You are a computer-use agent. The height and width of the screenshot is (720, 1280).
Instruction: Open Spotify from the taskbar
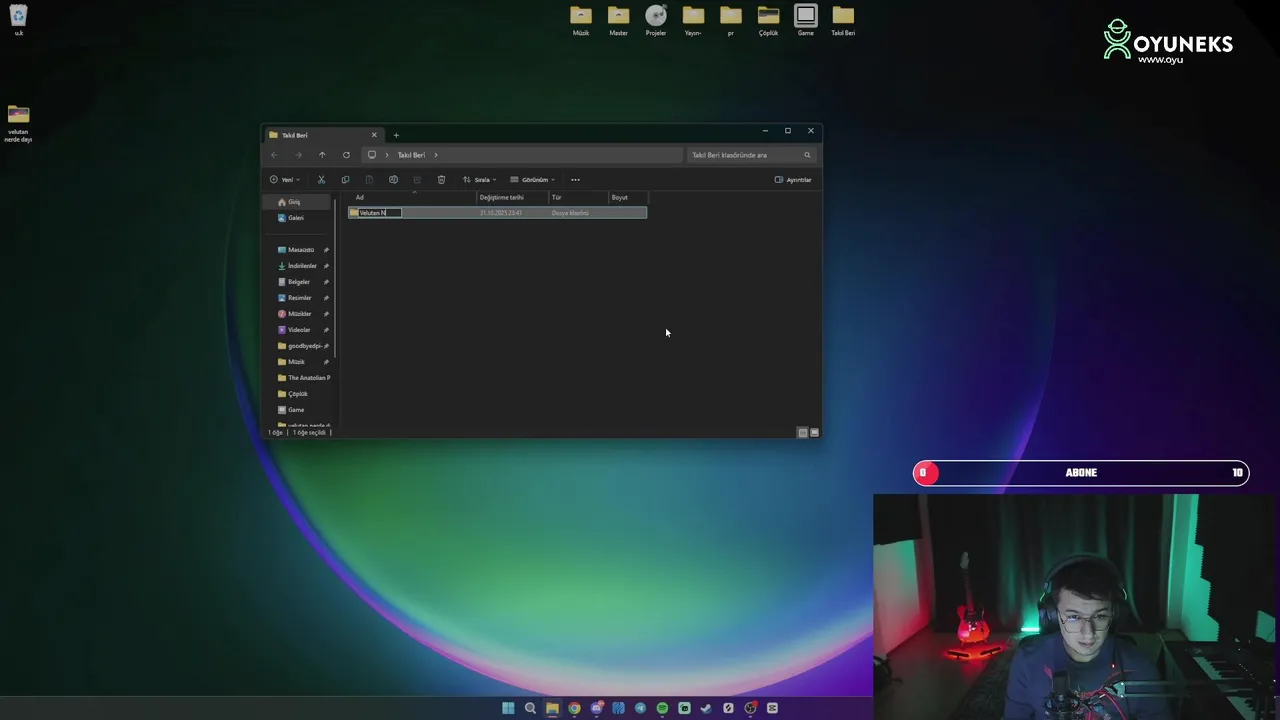(x=662, y=708)
